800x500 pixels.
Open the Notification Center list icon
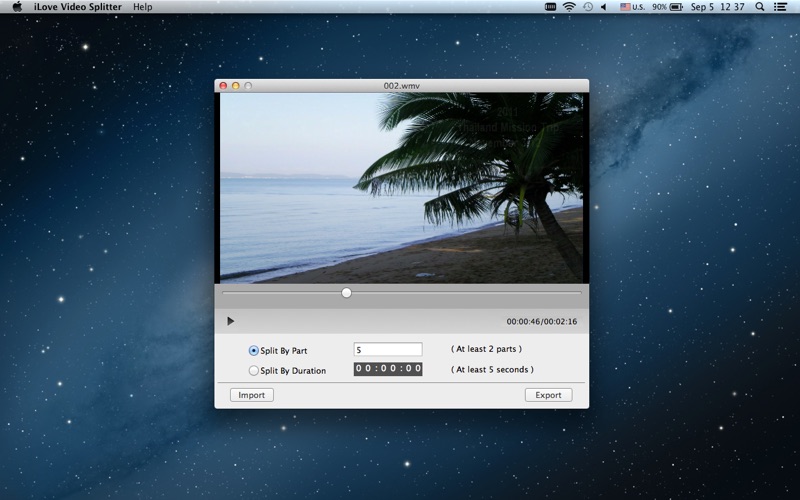pyautogui.click(x=780, y=7)
